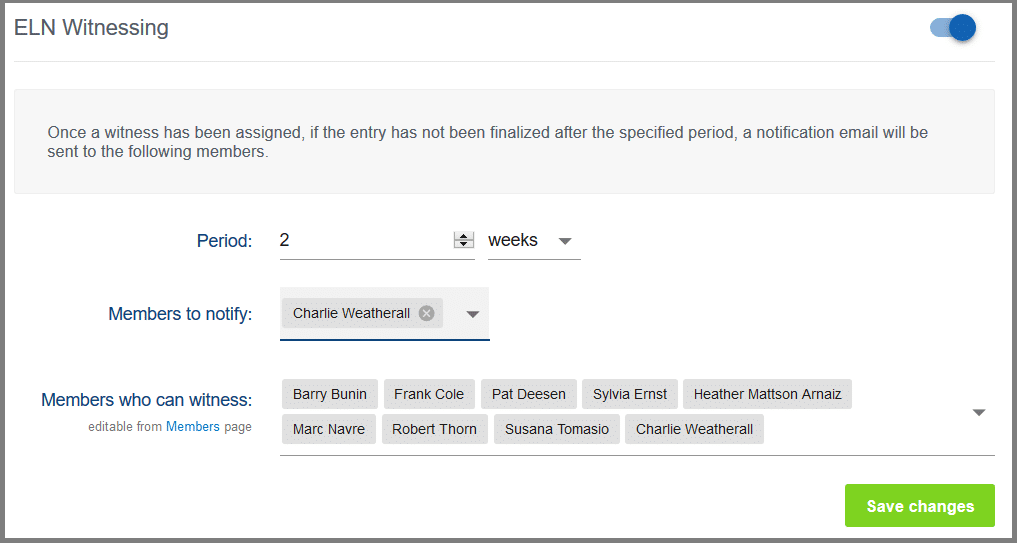The width and height of the screenshot is (1017, 544).
Task: Increase the period value with stepper up arrow
Action: [463, 236]
